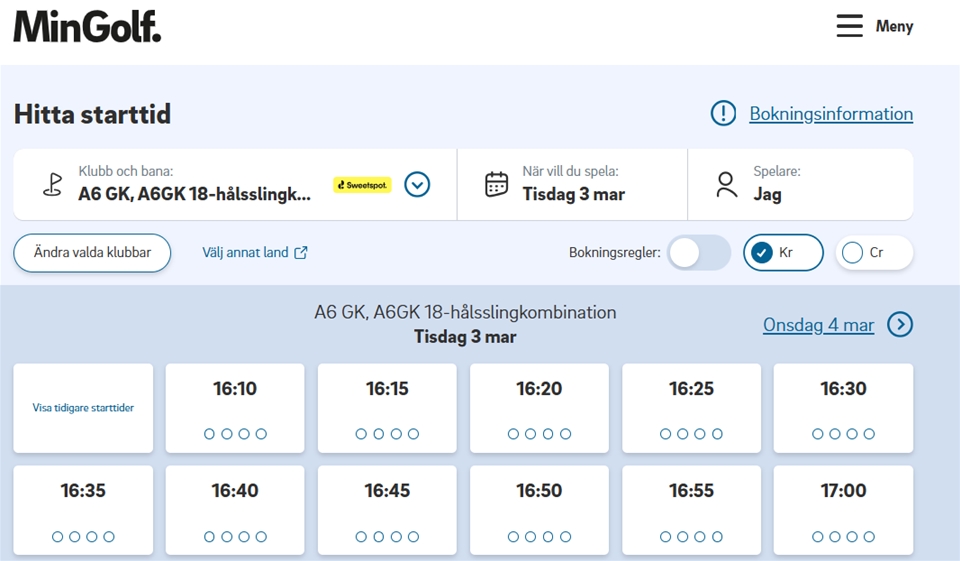This screenshot has width=960, height=561.
Task: Open the hamburger Meny icon
Action: pos(849,26)
